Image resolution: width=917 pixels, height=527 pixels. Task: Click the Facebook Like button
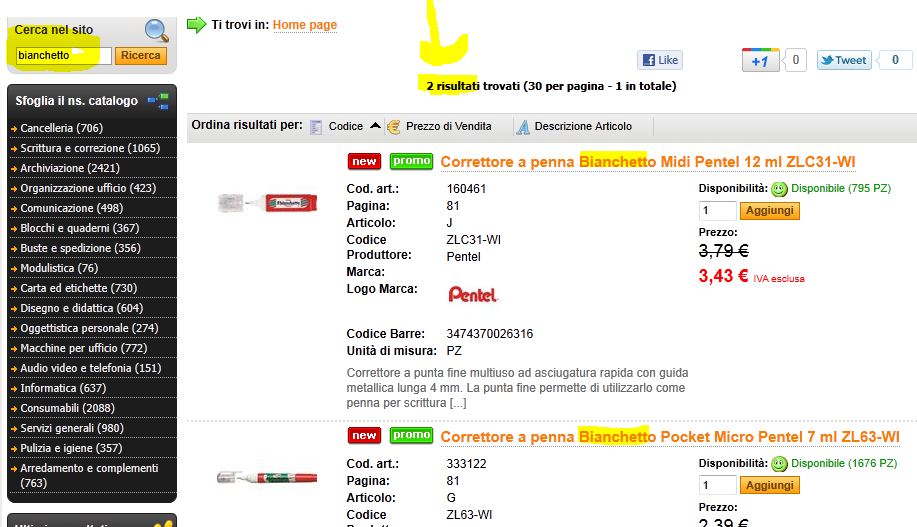[660, 60]
